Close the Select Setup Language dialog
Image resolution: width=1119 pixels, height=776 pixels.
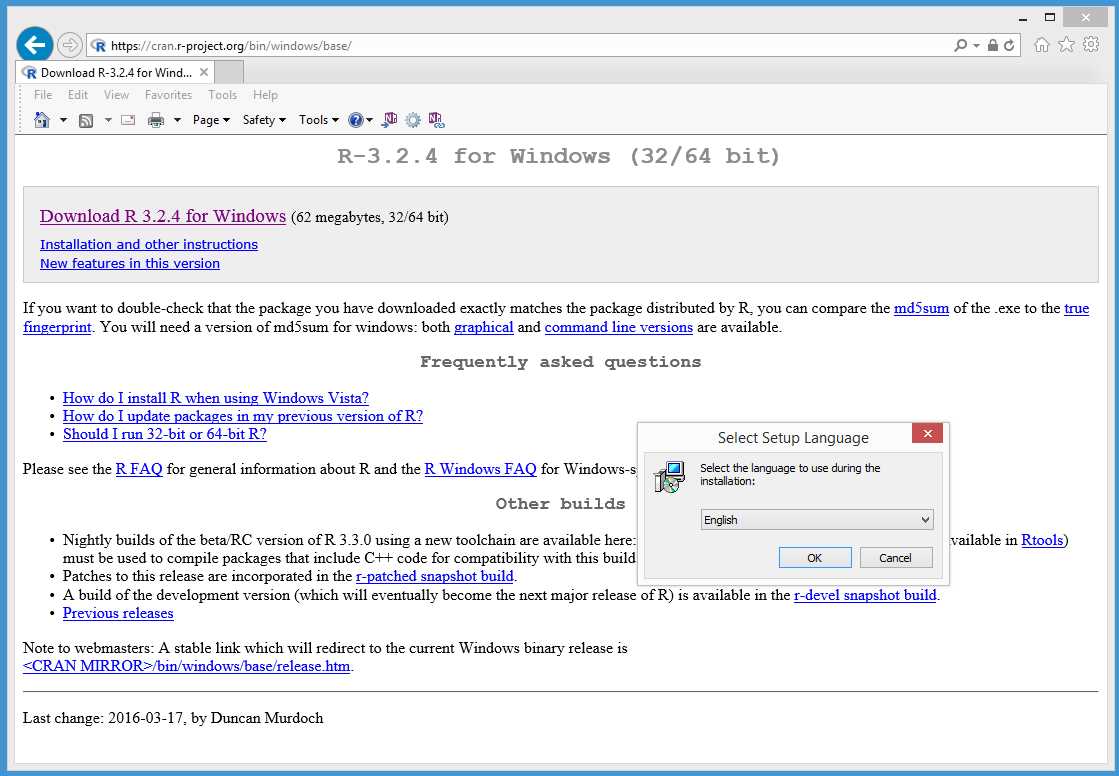927,433
